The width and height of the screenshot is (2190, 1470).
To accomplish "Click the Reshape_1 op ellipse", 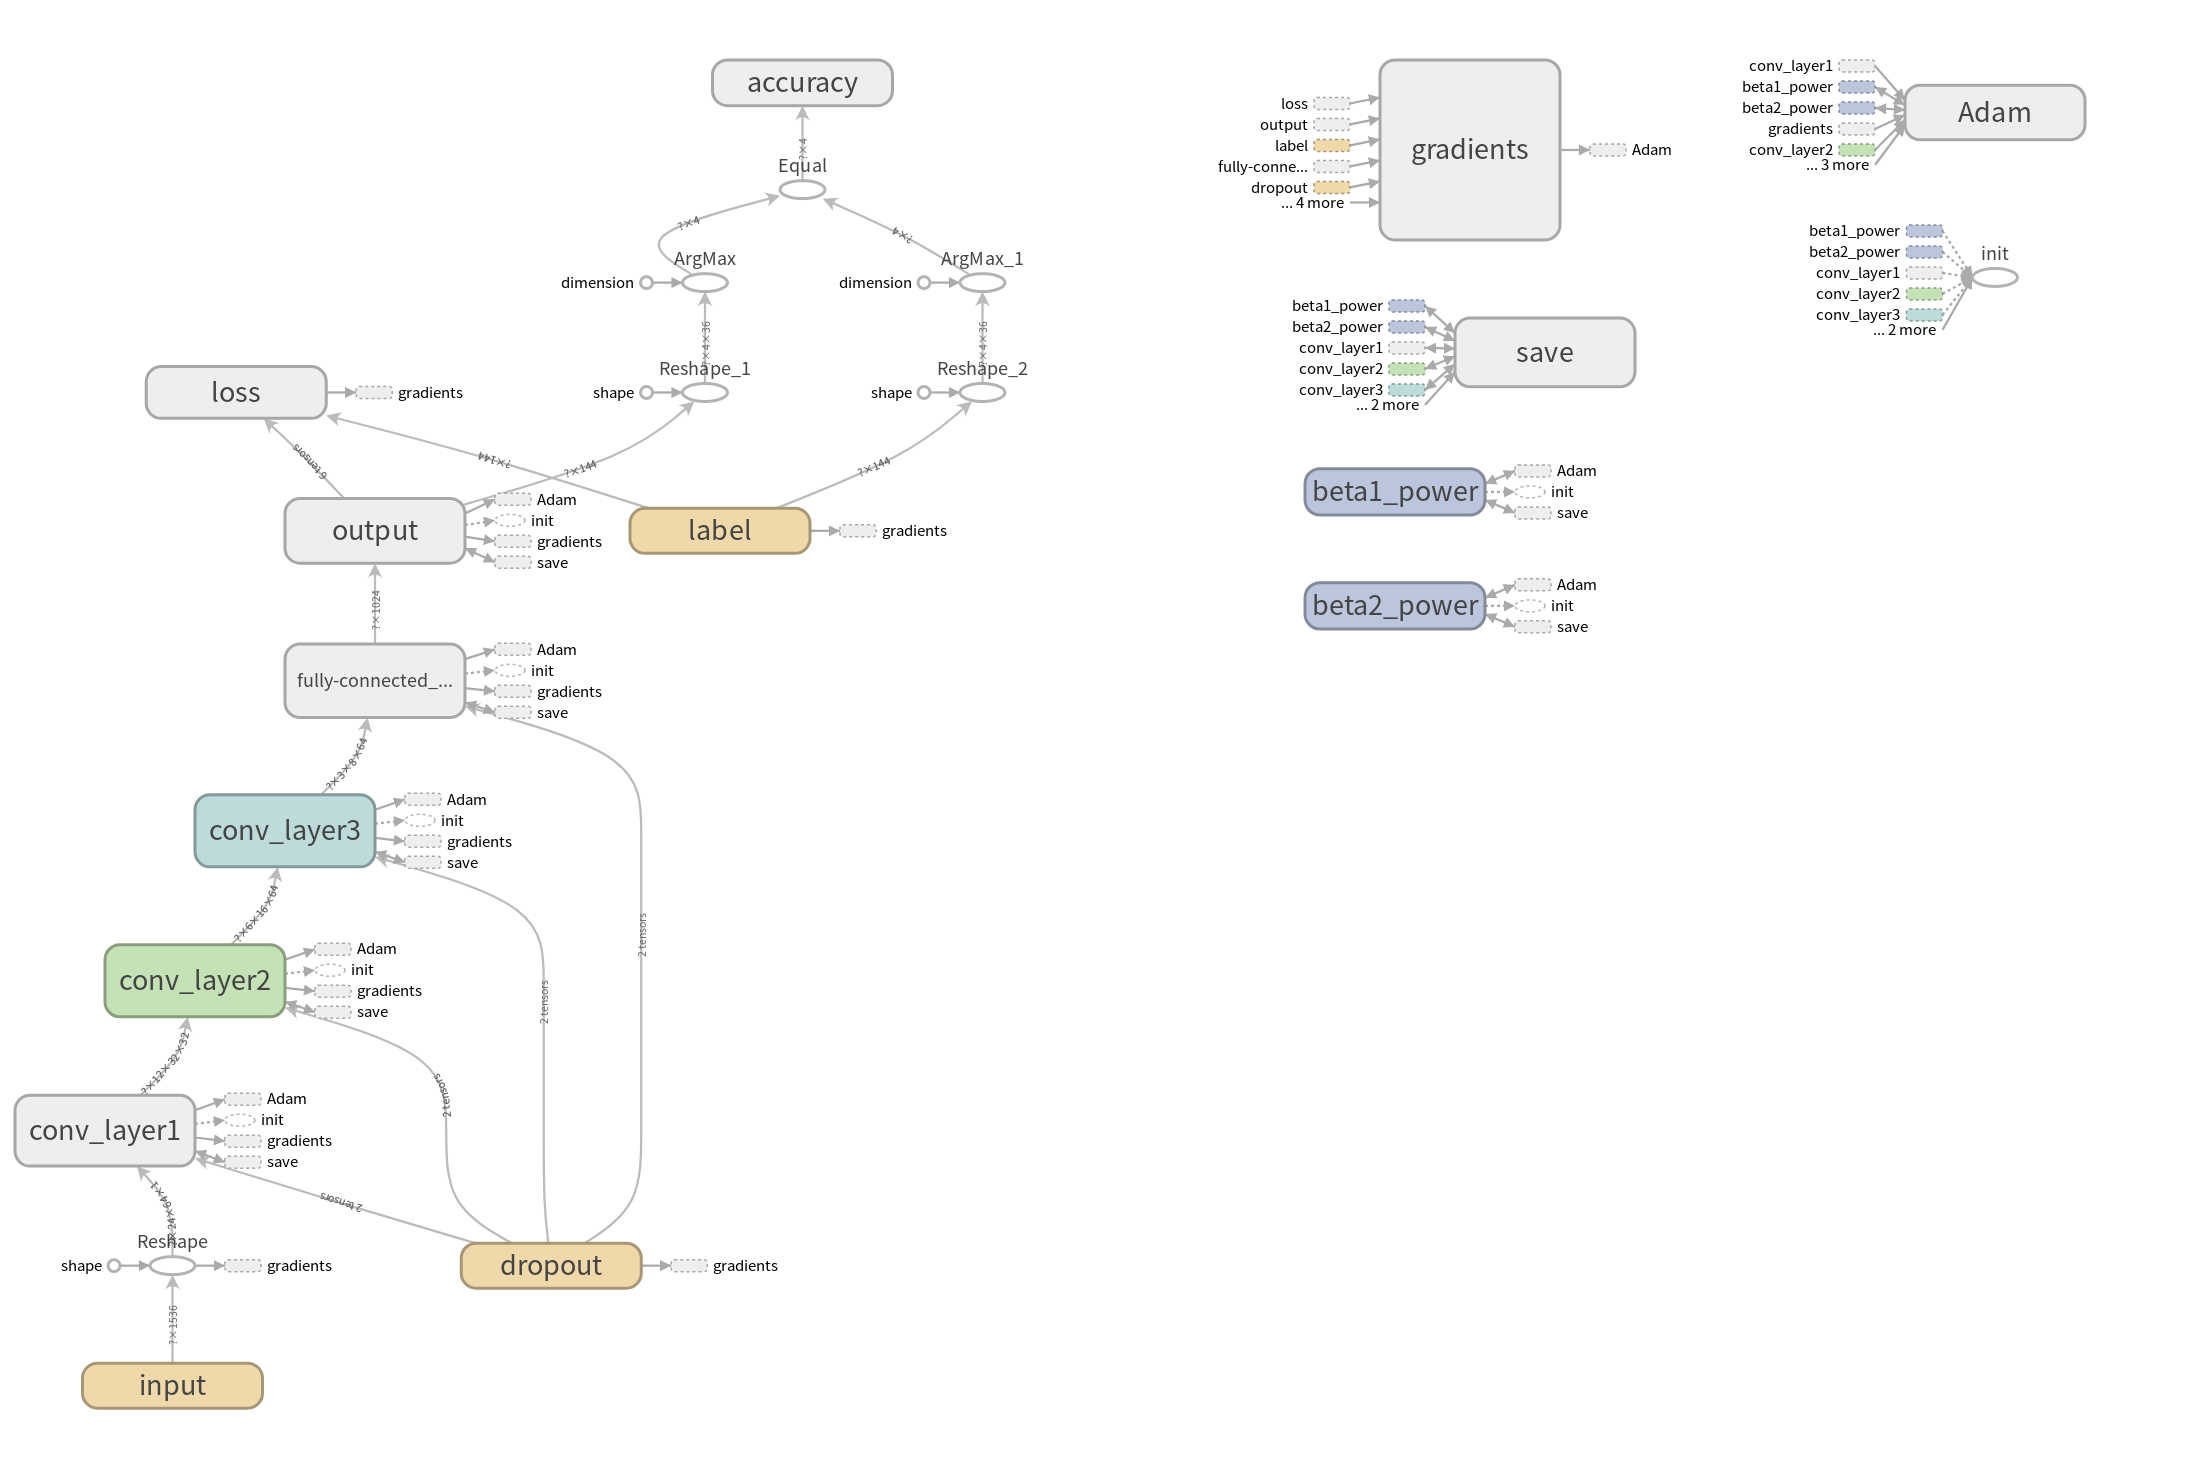I will click(705, 393).
